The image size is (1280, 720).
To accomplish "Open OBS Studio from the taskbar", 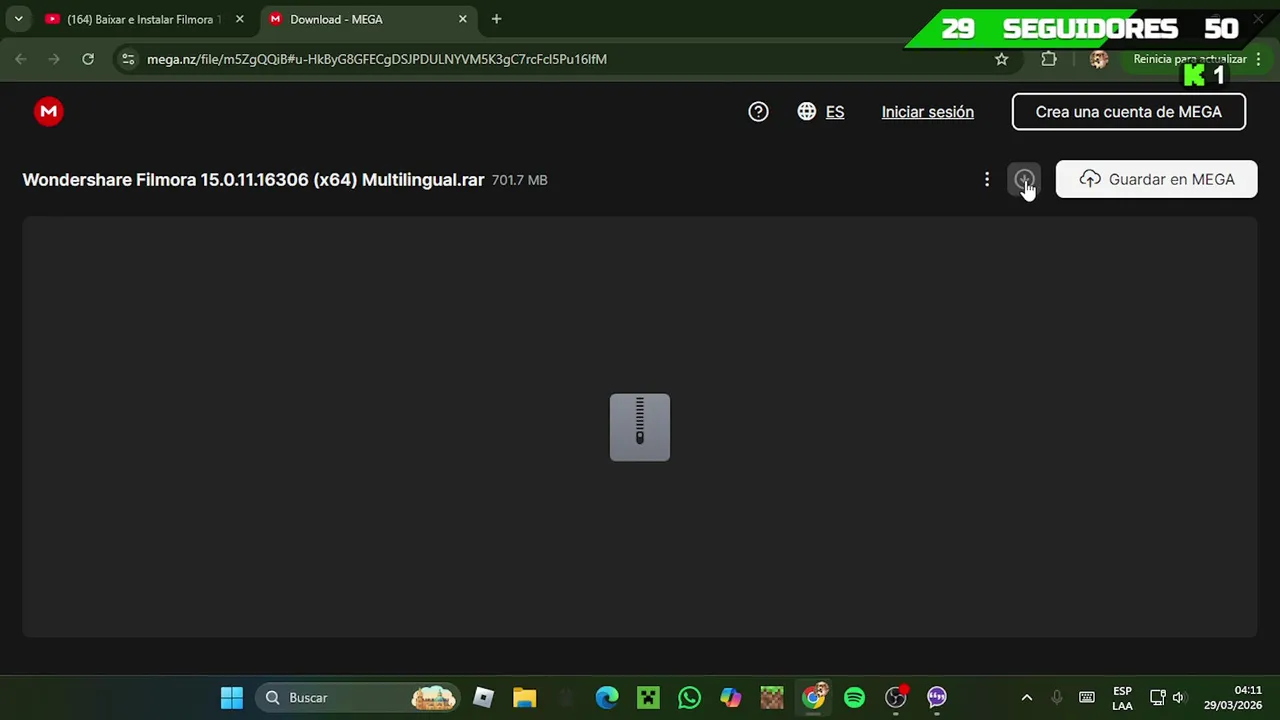I will pos(896,697).
